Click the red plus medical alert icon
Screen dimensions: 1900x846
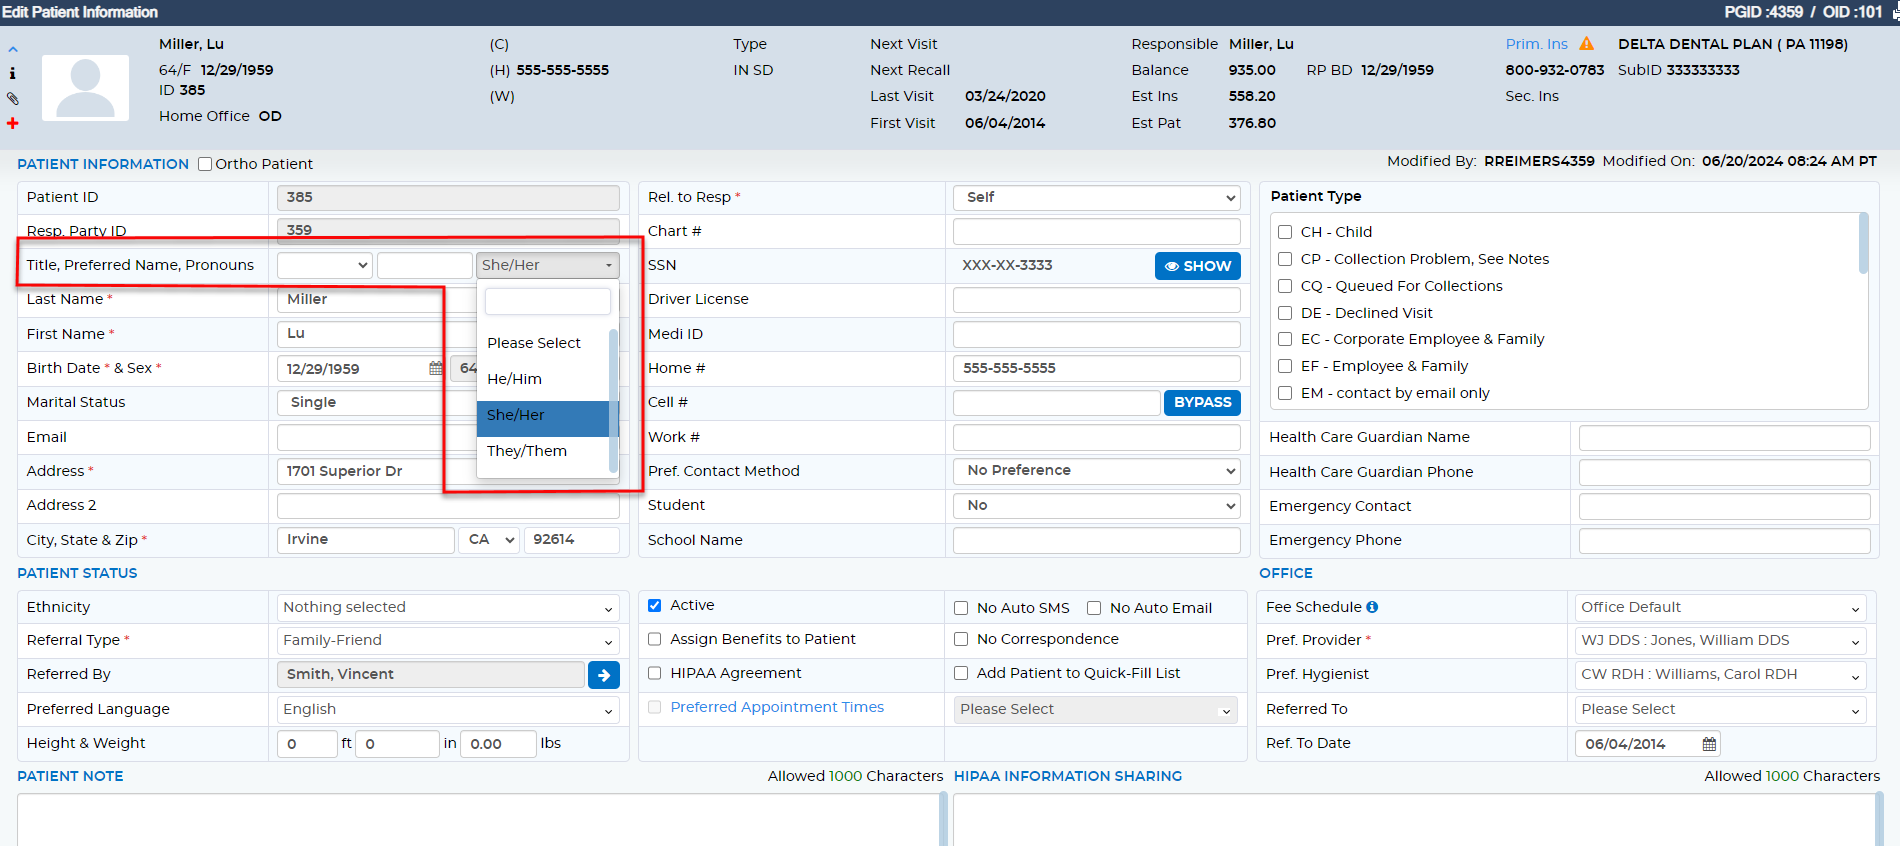click(12, 123)
